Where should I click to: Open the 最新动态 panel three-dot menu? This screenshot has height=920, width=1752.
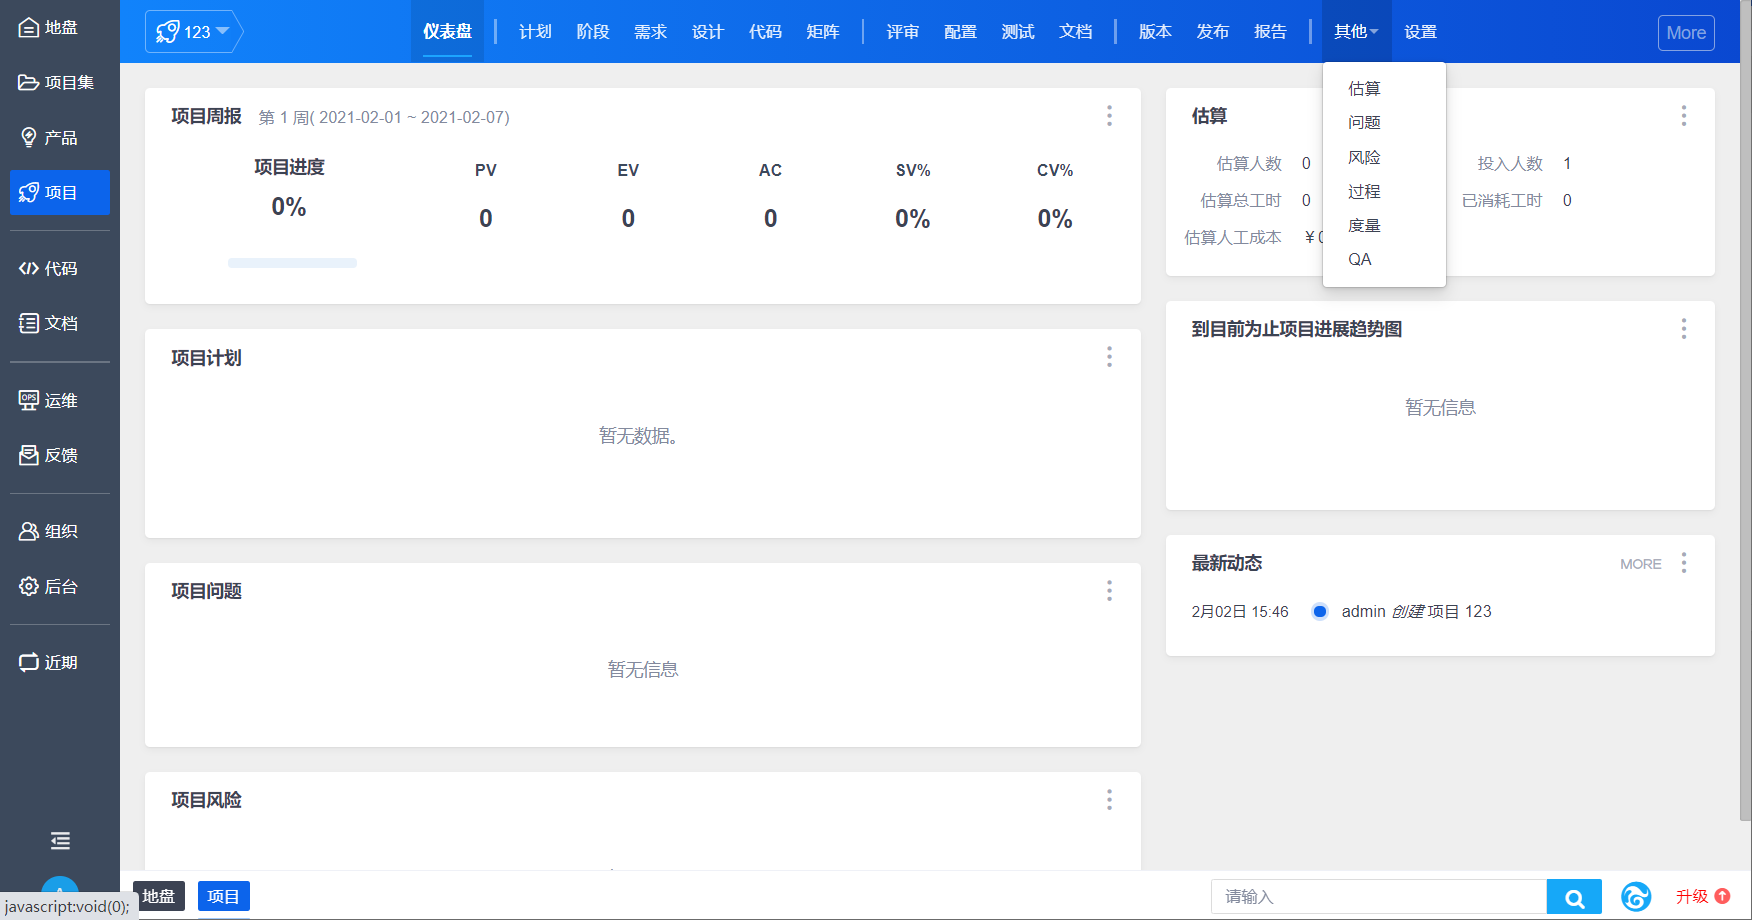coord(1684,563)
